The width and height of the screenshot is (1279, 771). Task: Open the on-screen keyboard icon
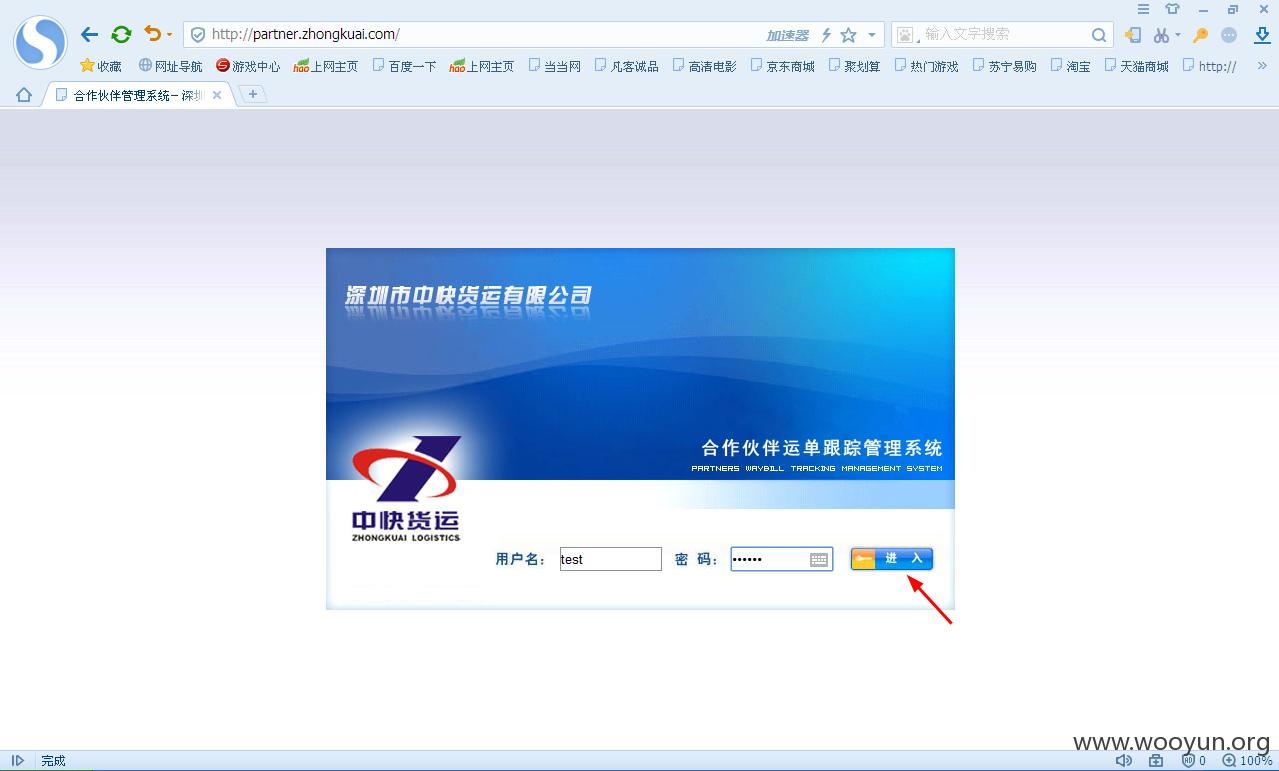(x=819, y=559)
